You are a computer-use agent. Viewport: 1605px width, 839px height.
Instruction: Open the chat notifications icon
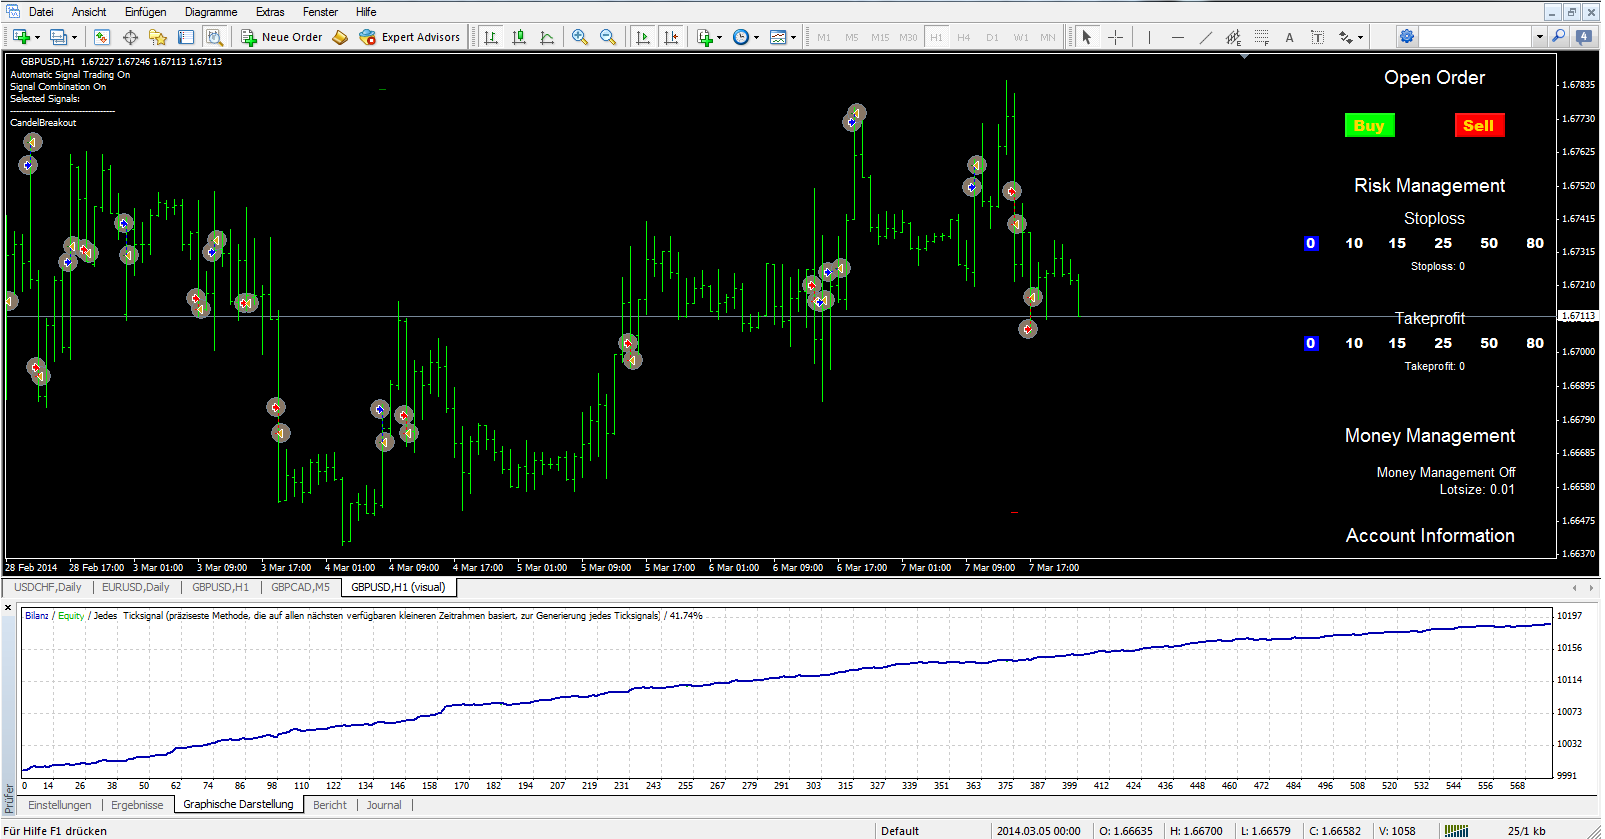click(x=1584, y=37)
